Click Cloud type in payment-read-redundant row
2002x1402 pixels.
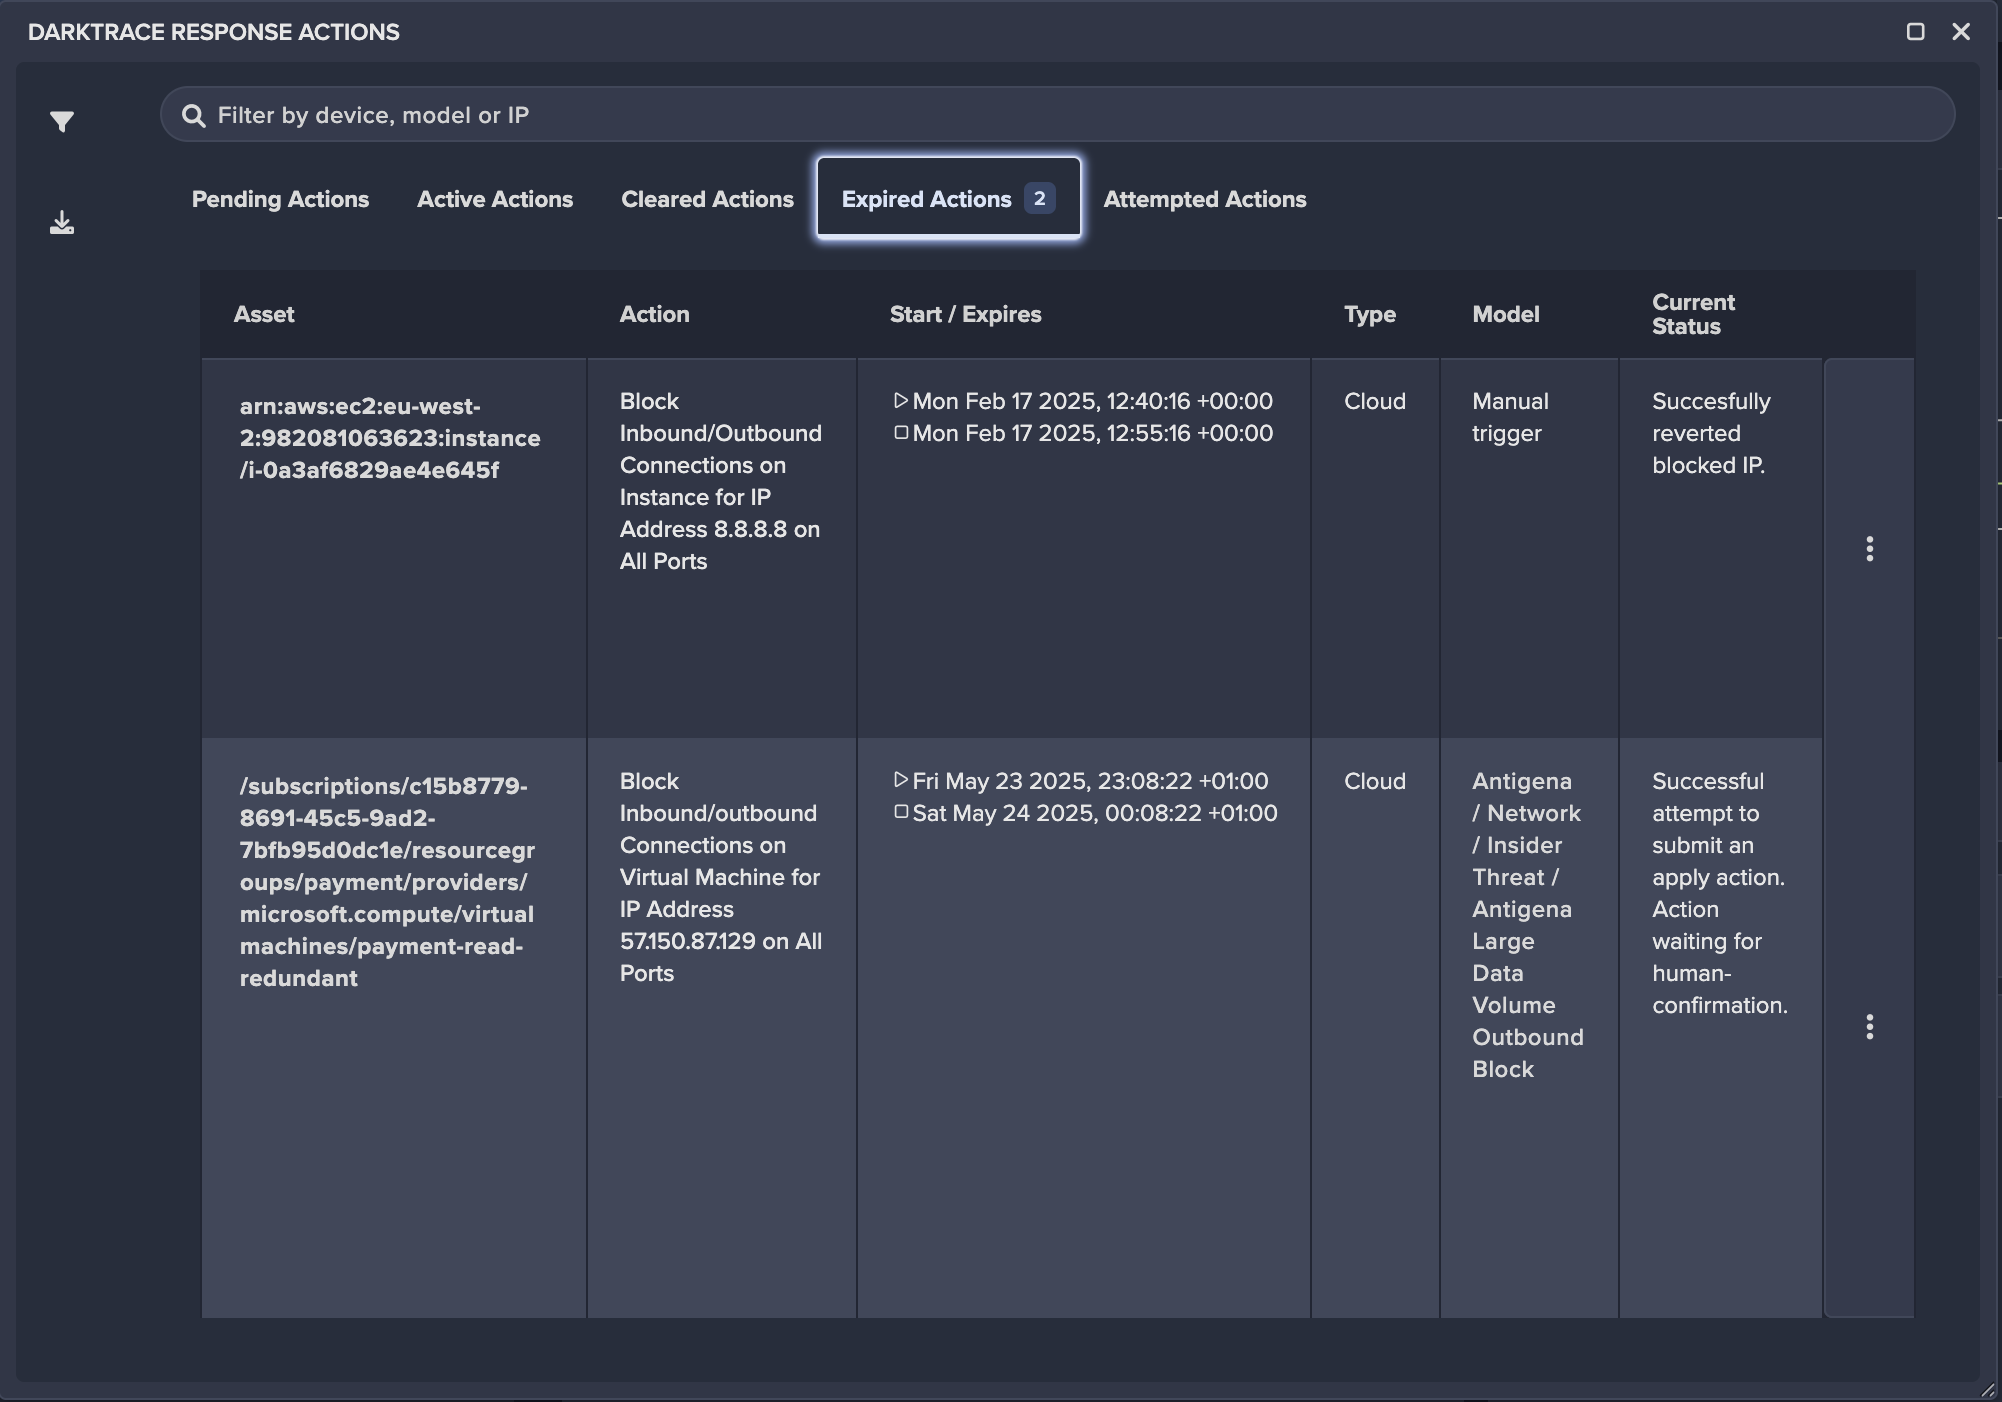click(x=1374, y=781)
